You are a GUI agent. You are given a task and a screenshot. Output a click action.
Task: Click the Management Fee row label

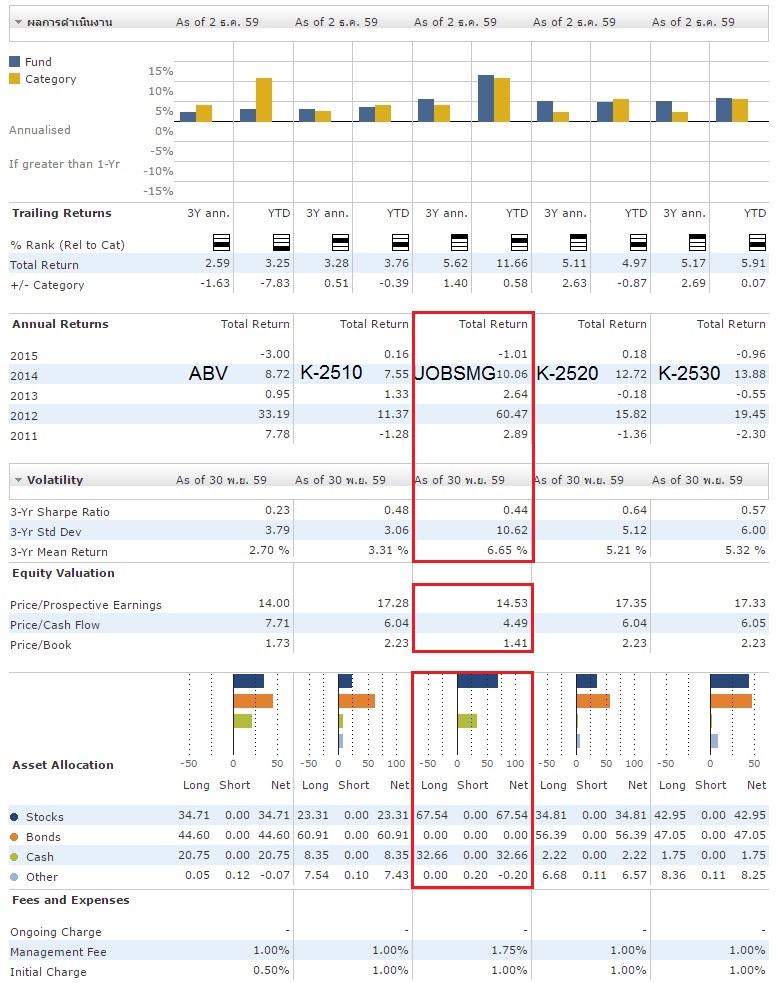click(58, 952)
